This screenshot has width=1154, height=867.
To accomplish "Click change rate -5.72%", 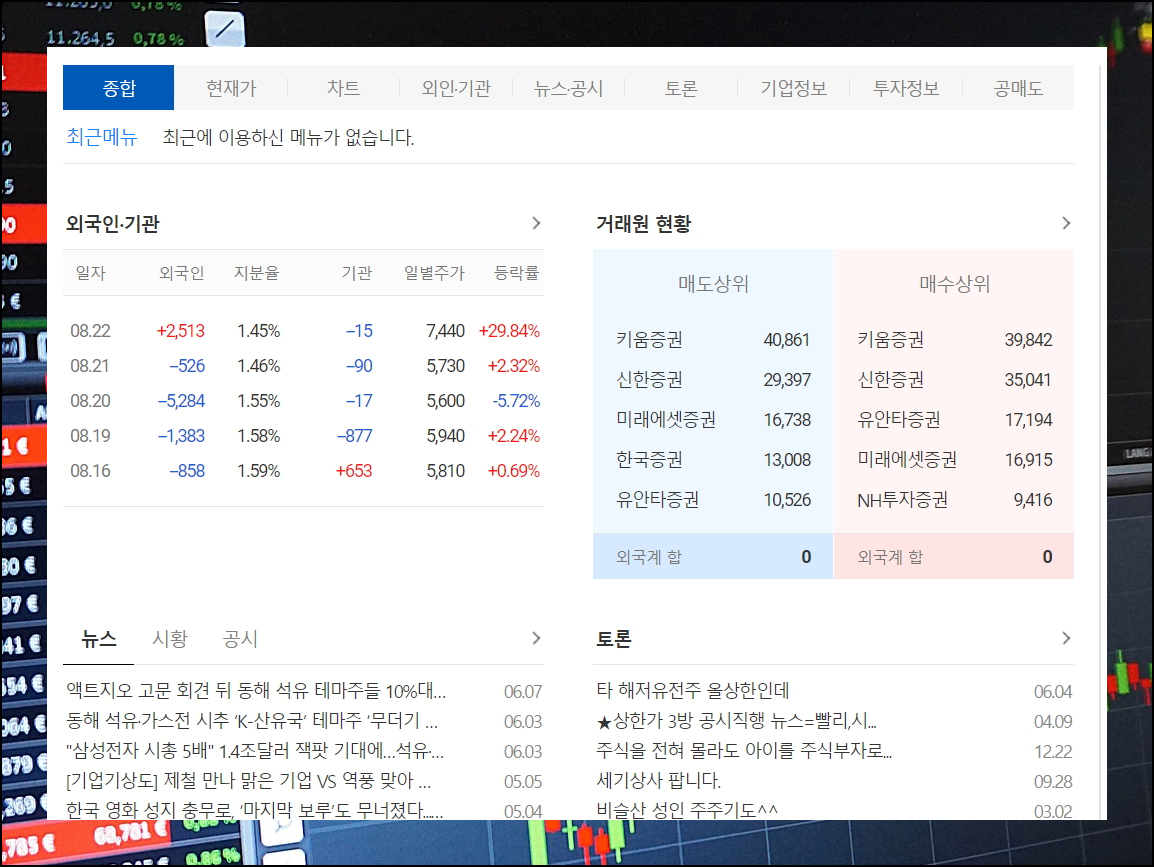I will tap(516, 400).
